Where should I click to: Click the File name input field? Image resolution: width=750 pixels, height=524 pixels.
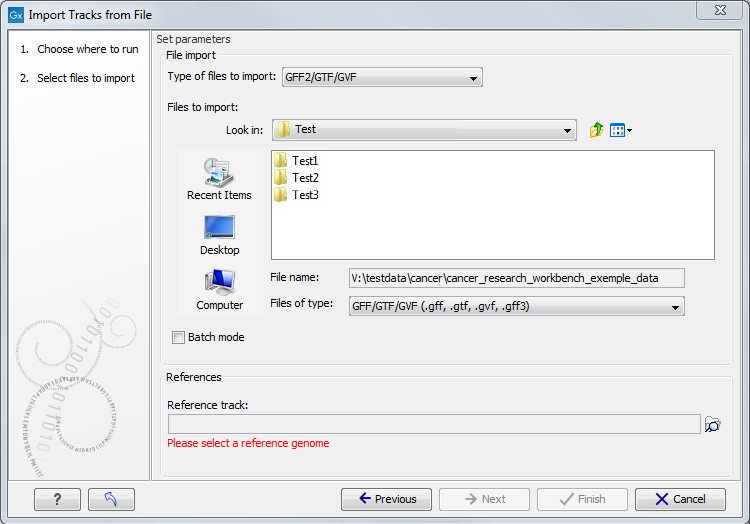(516, 278)
